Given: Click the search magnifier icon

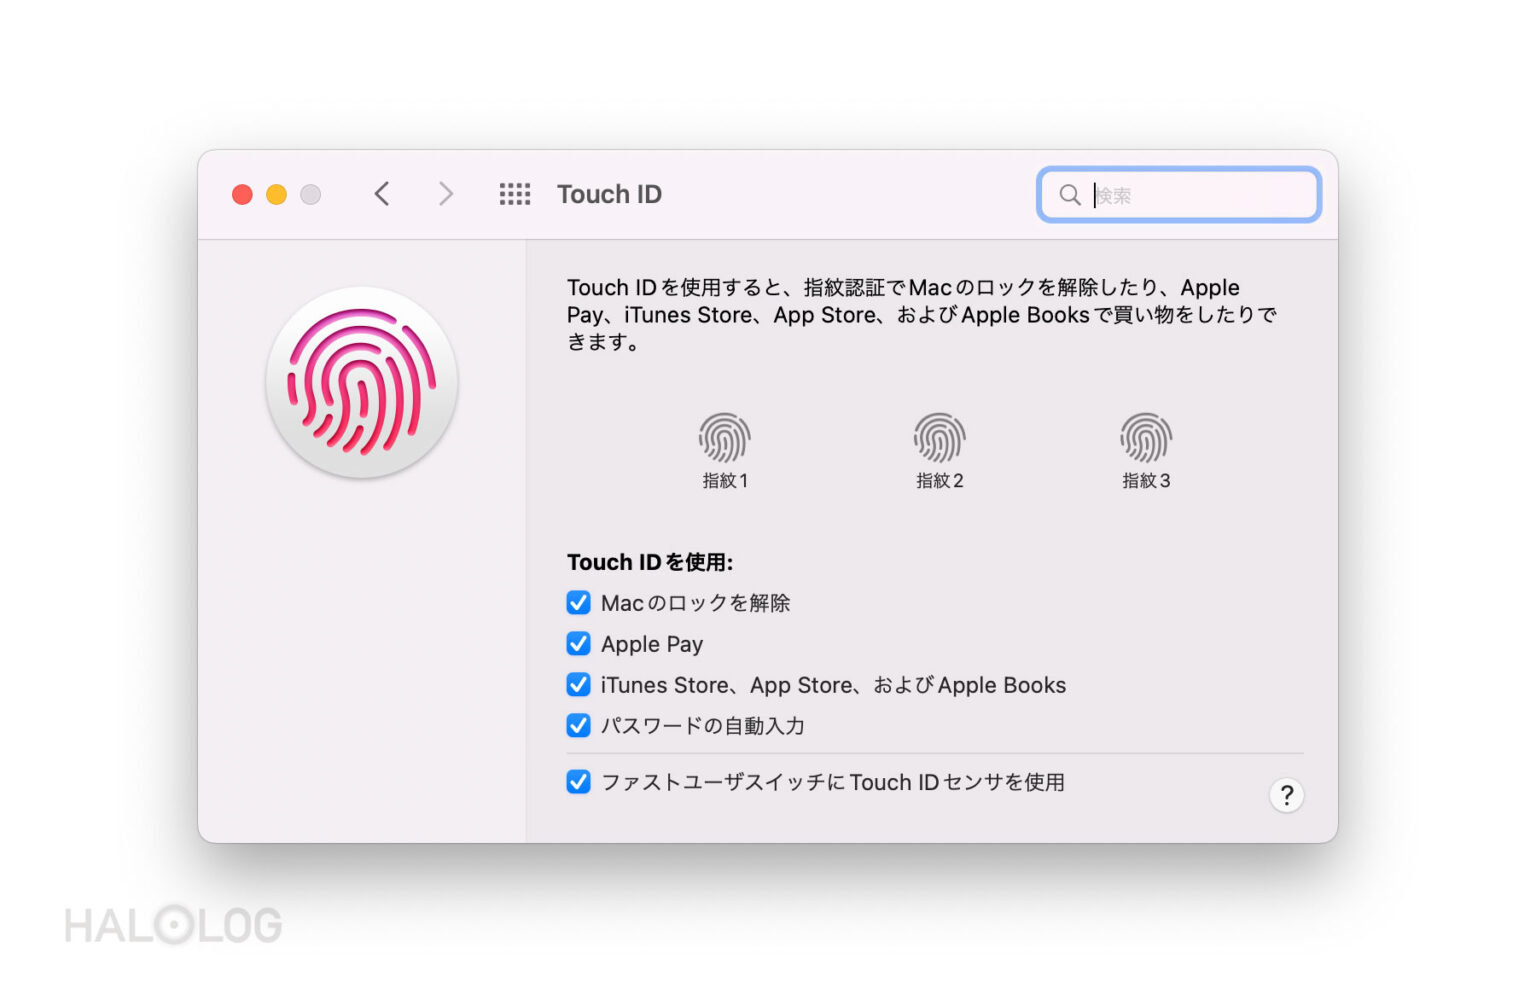Looking at the screenshot, I should point(1069,195).
